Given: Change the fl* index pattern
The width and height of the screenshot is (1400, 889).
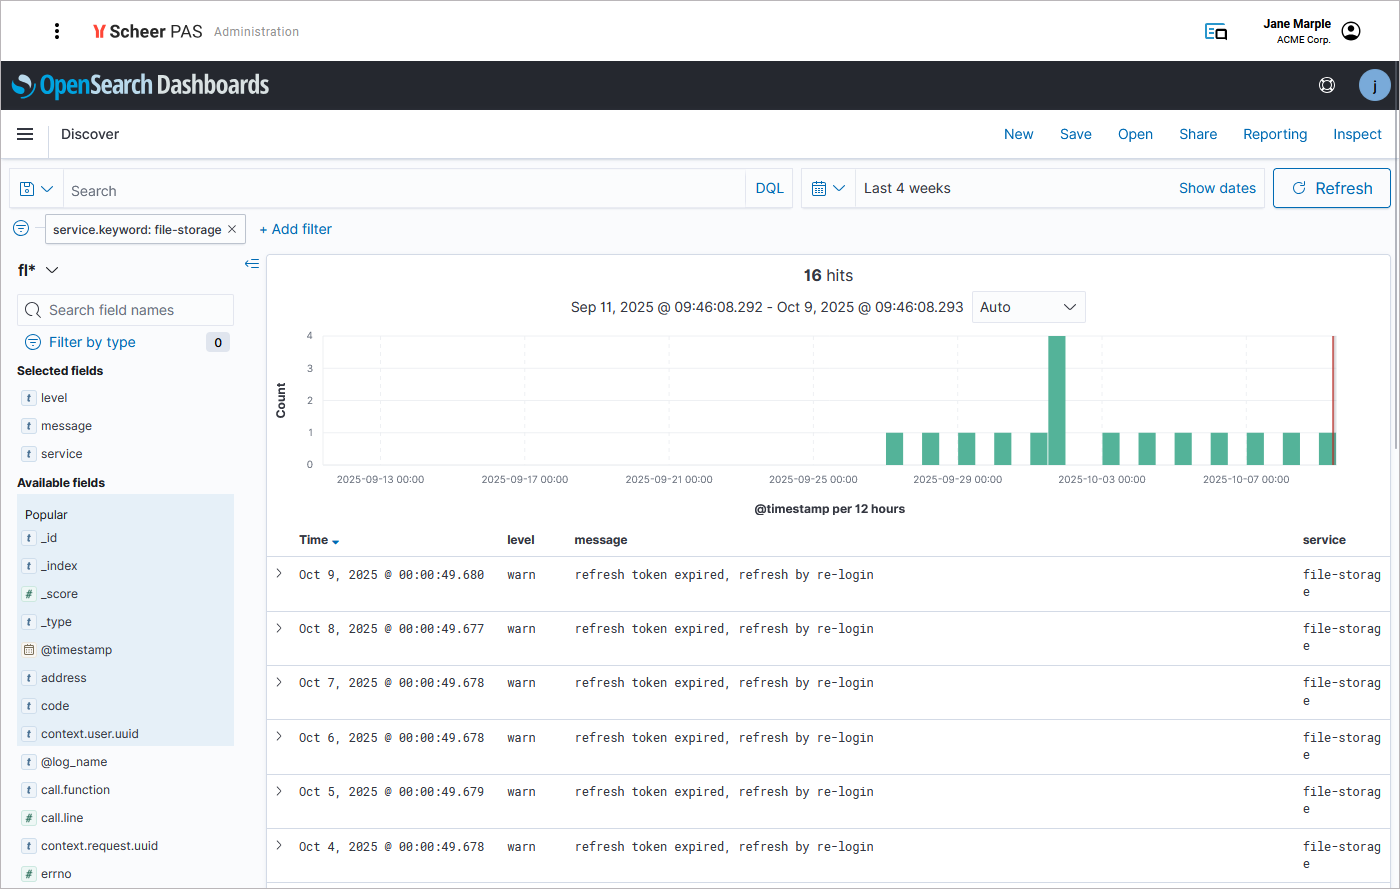Looking at the screenshot, I should coord(39,270).
